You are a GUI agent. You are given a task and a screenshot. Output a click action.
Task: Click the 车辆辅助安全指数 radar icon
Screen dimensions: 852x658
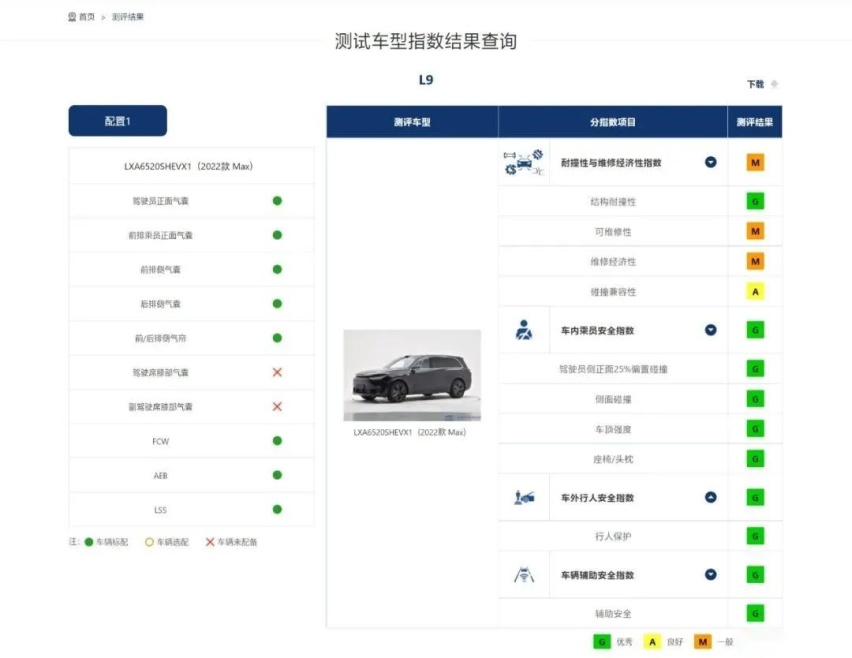[524, 574]
